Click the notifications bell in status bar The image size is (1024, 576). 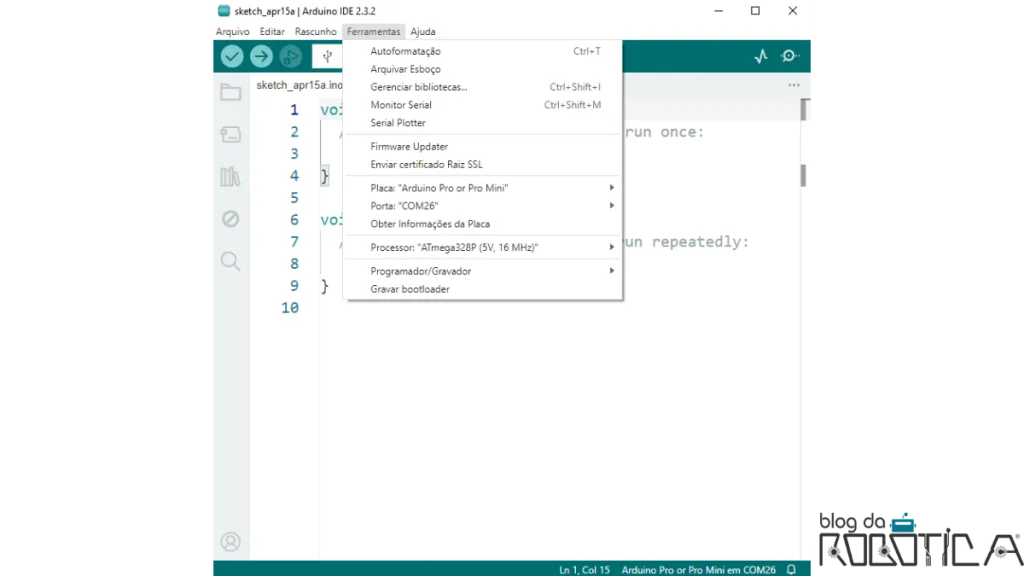click(x=792, y=569)
